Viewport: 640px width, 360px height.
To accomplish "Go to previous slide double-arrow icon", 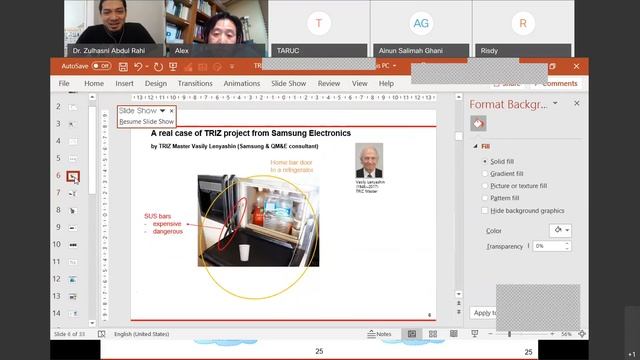I will coord(459,303).
